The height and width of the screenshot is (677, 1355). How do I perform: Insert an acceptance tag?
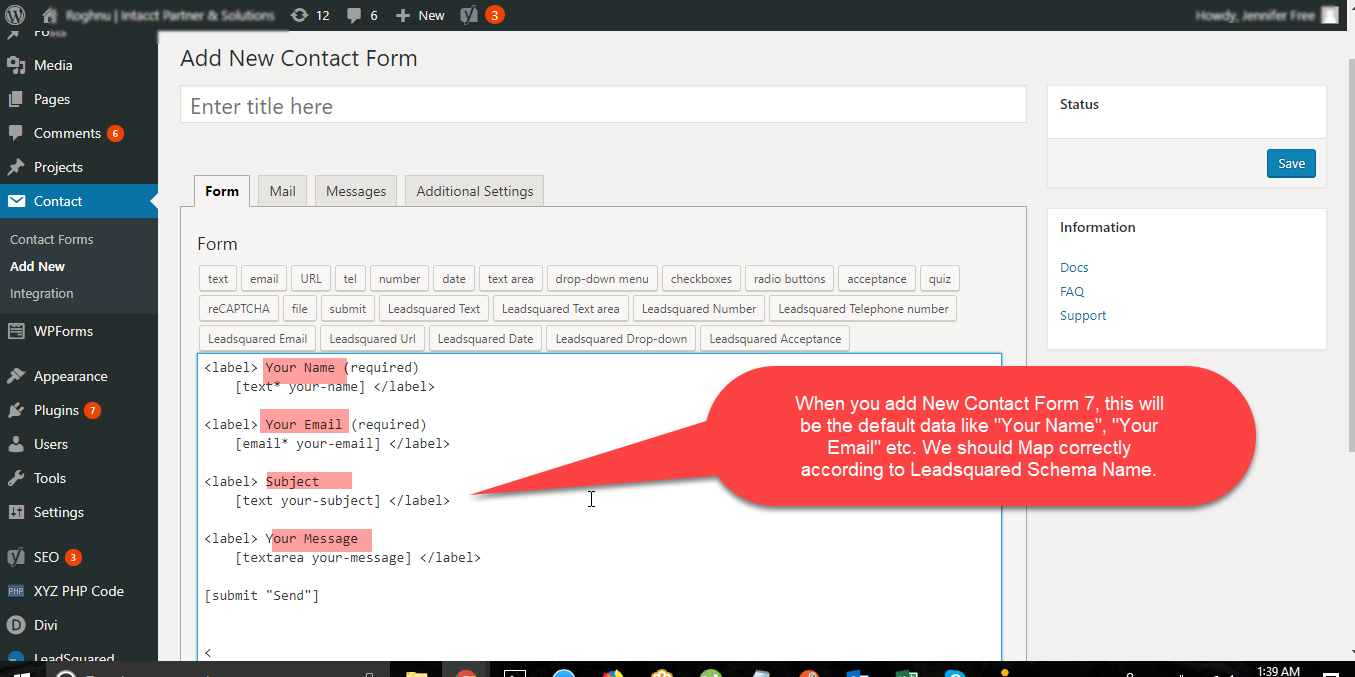877,279
